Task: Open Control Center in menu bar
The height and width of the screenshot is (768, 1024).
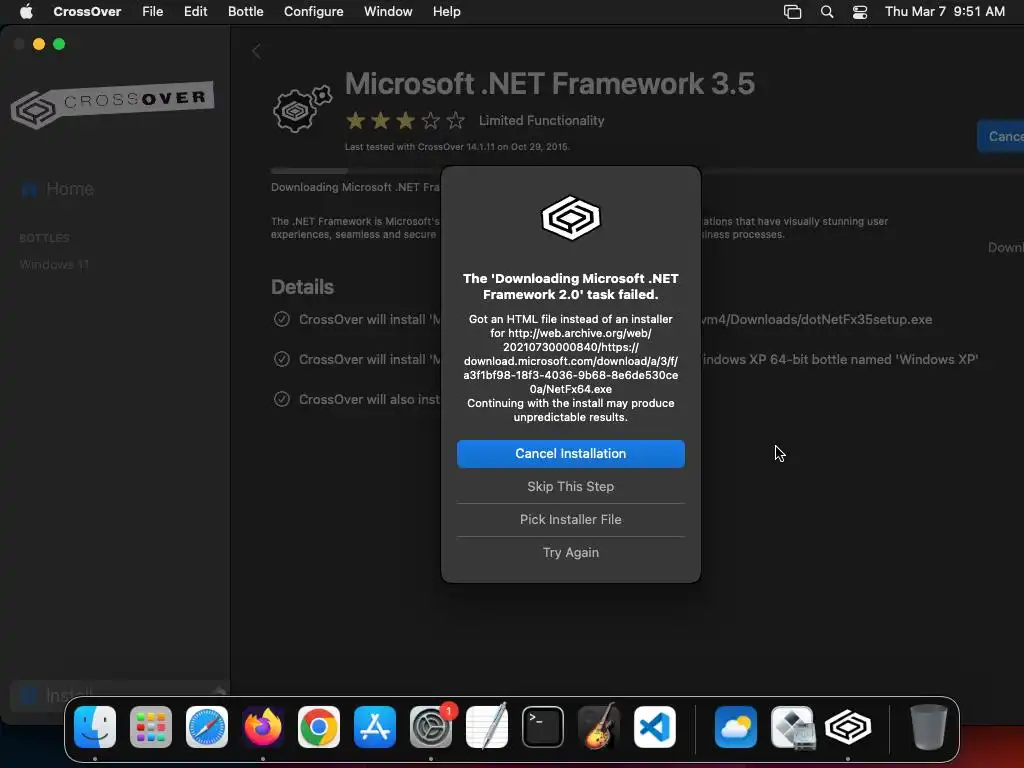Action: coord(860,12)
